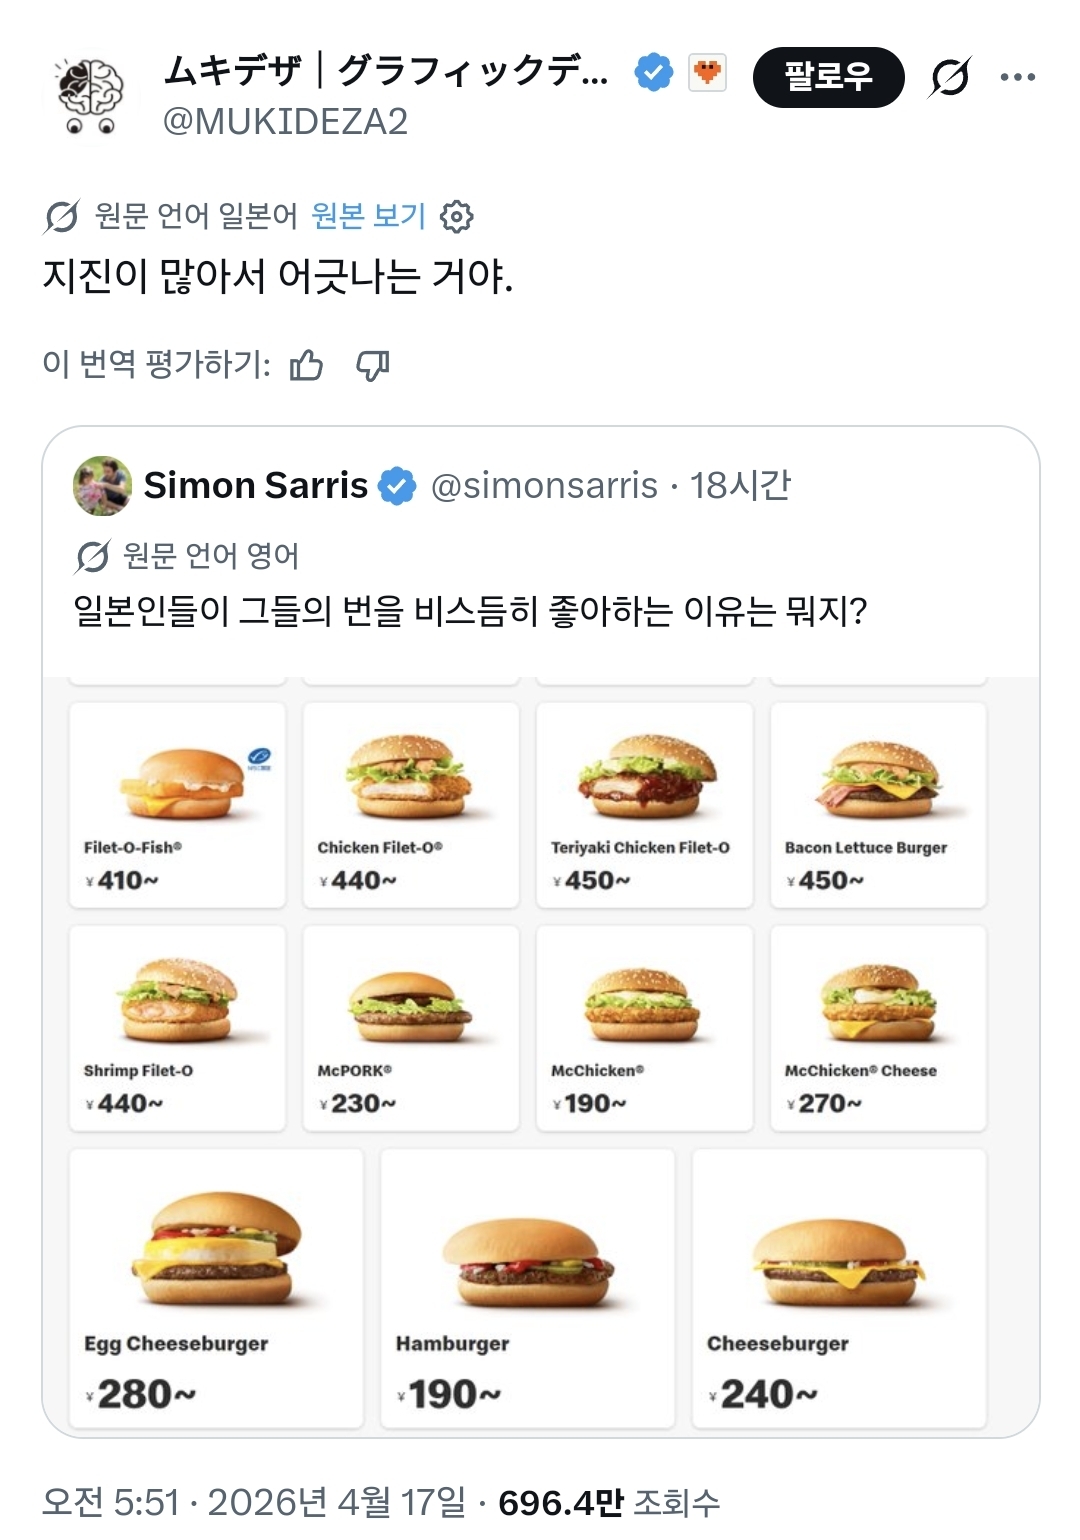
Task: Open Simon Sarris profile avatar
Action: 102,486
